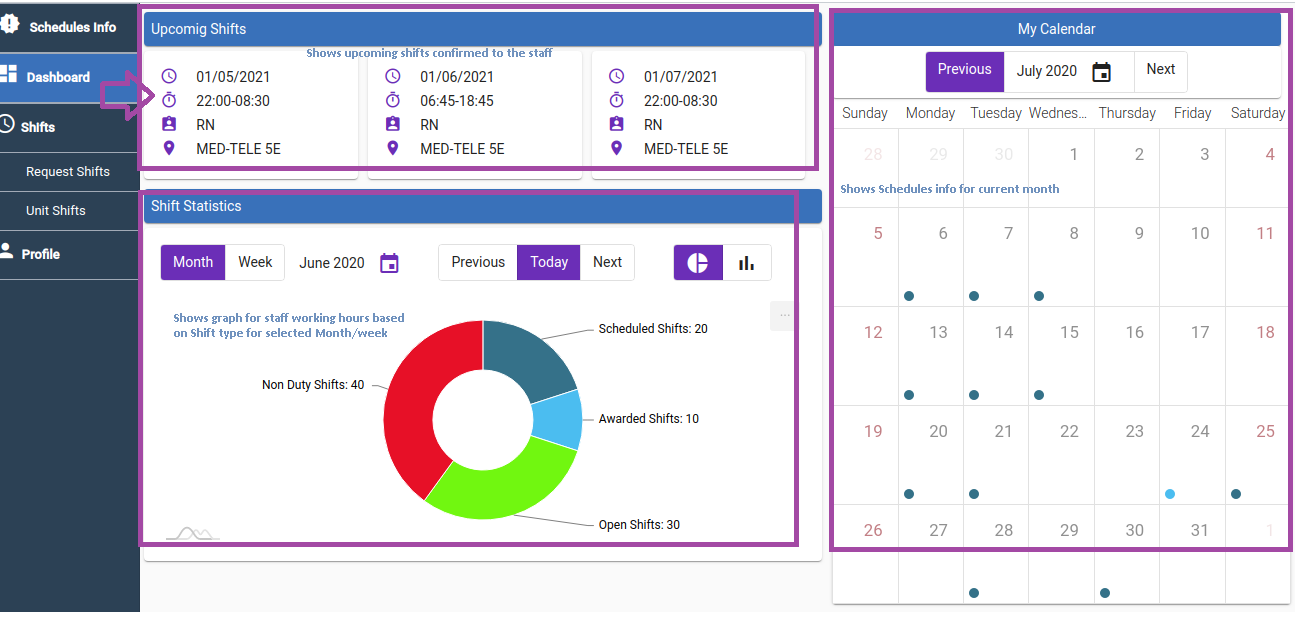
Task: Switch to bar chart view
Action: 746,263
